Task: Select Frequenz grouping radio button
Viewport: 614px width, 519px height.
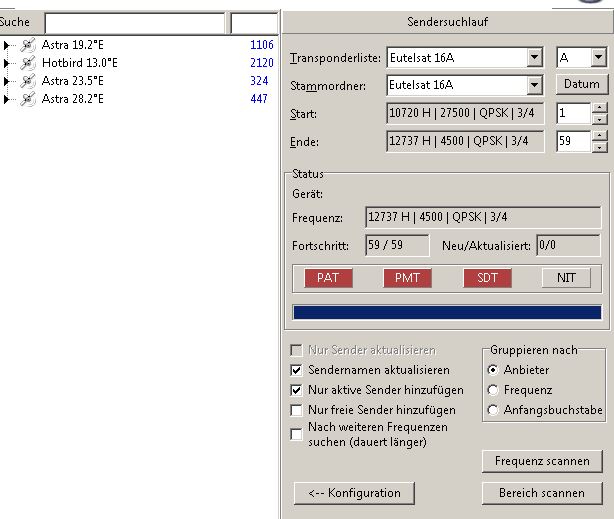Action: [x=492, y=390]
